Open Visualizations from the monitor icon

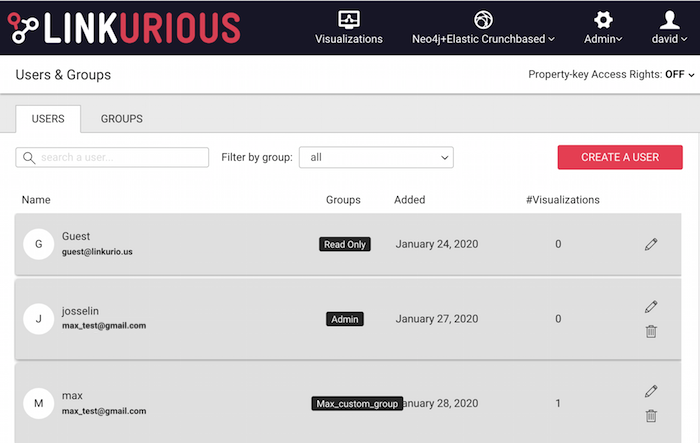(349, 20)
